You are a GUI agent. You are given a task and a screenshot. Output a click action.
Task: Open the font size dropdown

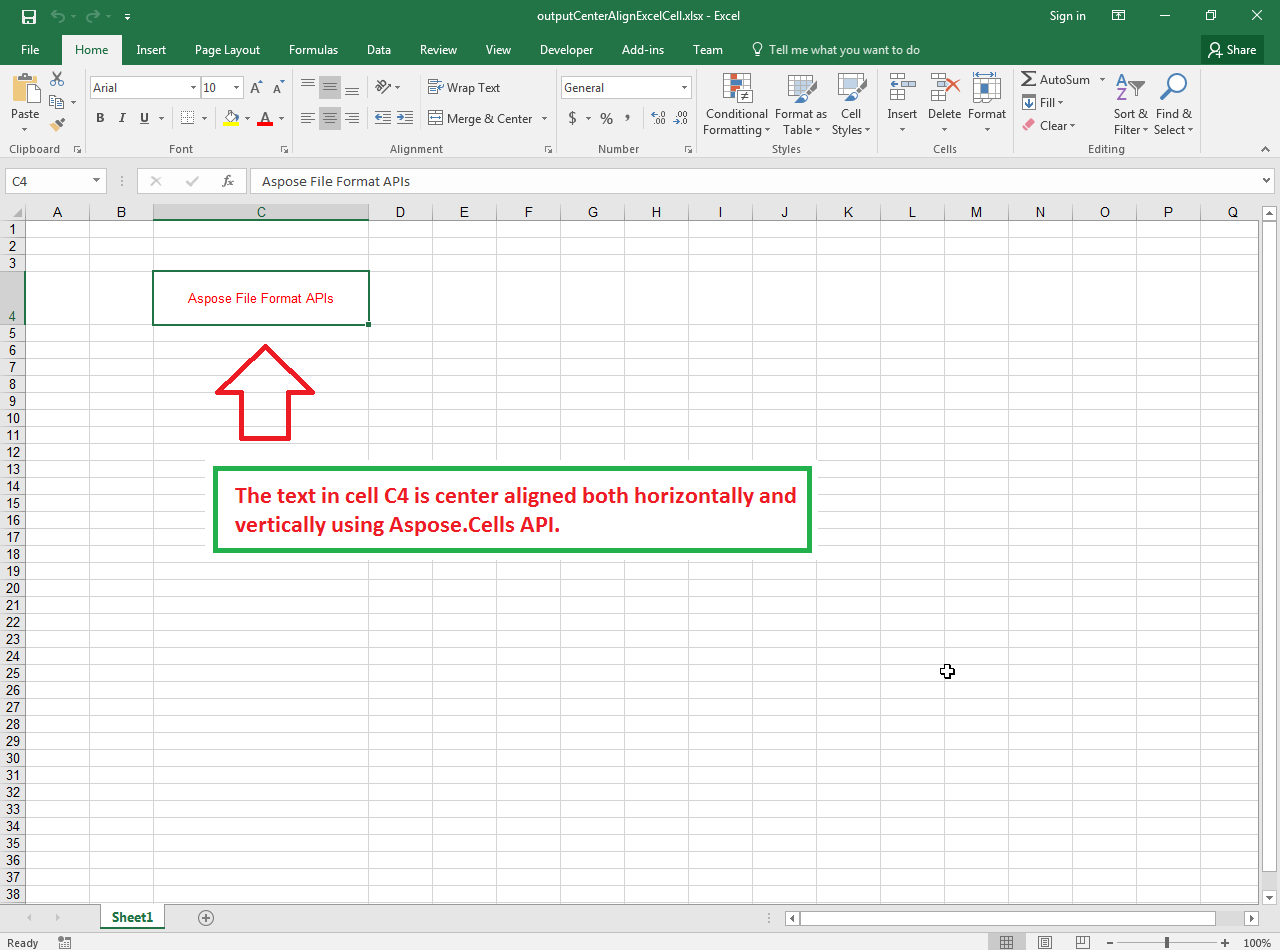click(237, 88)
